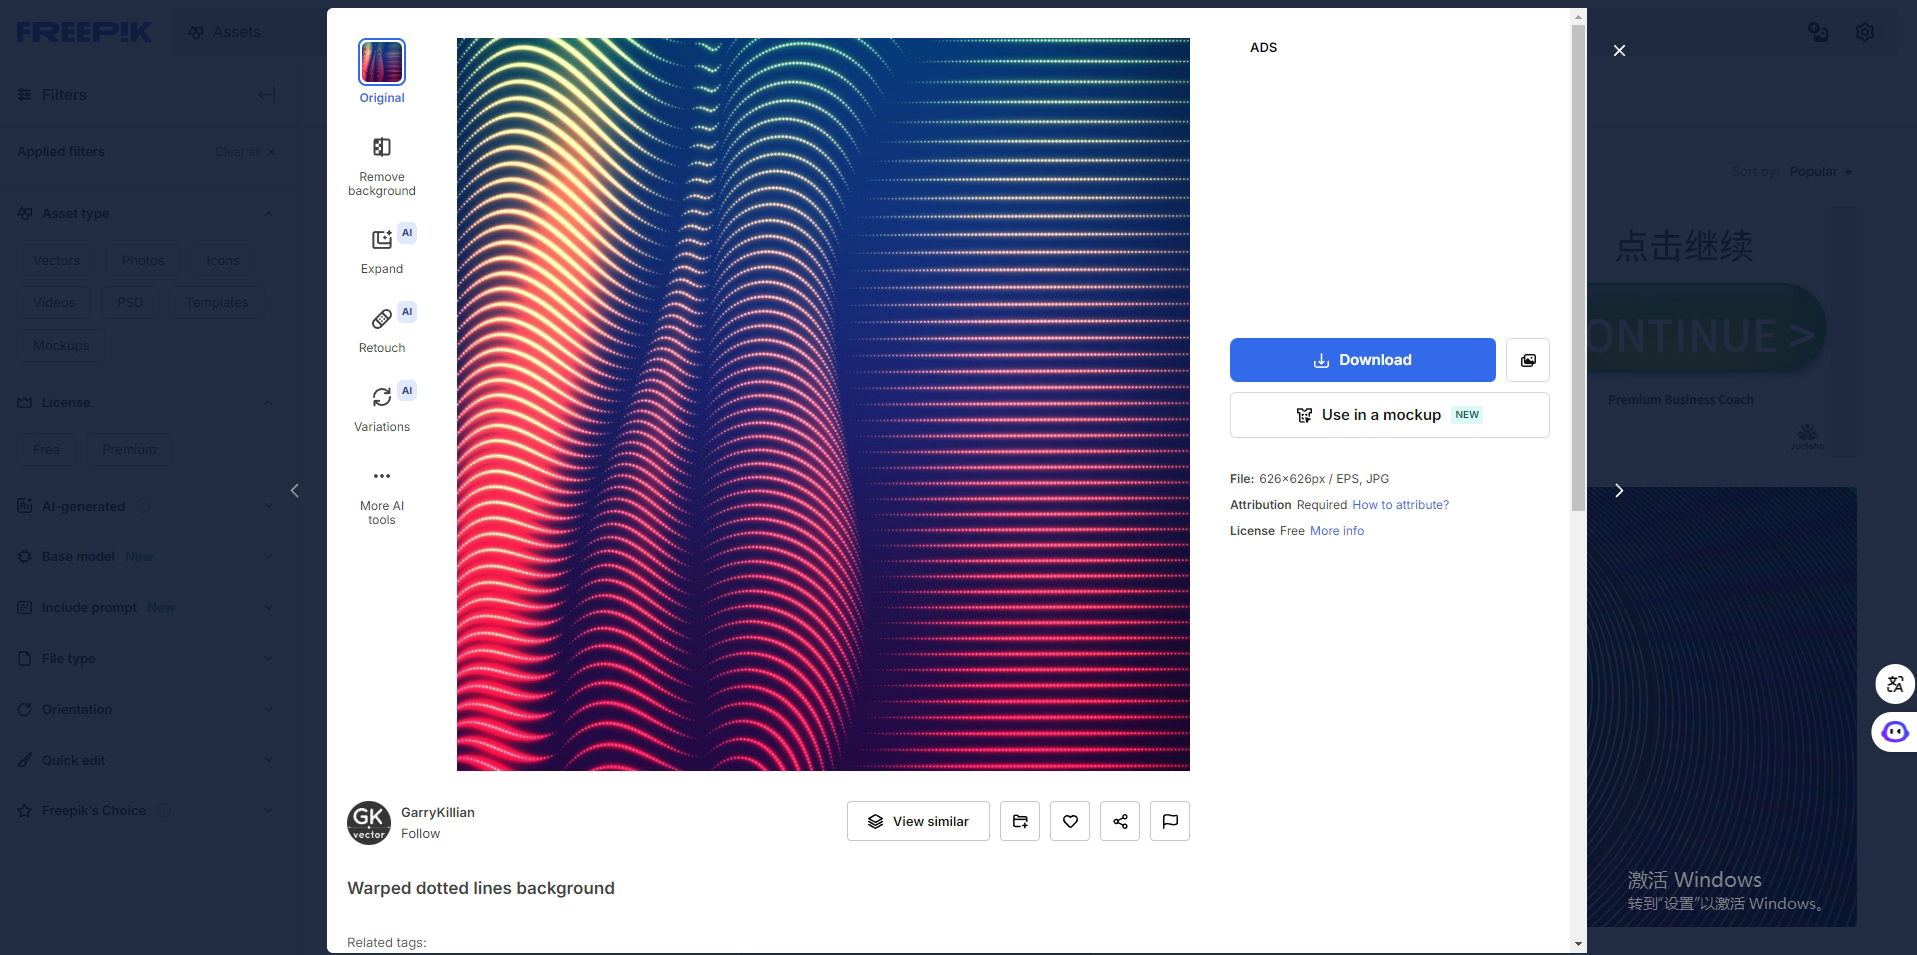1917x955 pixels.
Task: Select the PSD asset type filter
Action: (x=130, y=303)
